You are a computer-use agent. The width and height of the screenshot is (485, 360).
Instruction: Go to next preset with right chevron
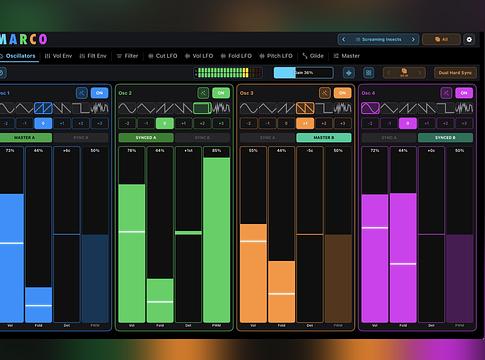pyautogui.click(x=413, y=39)
